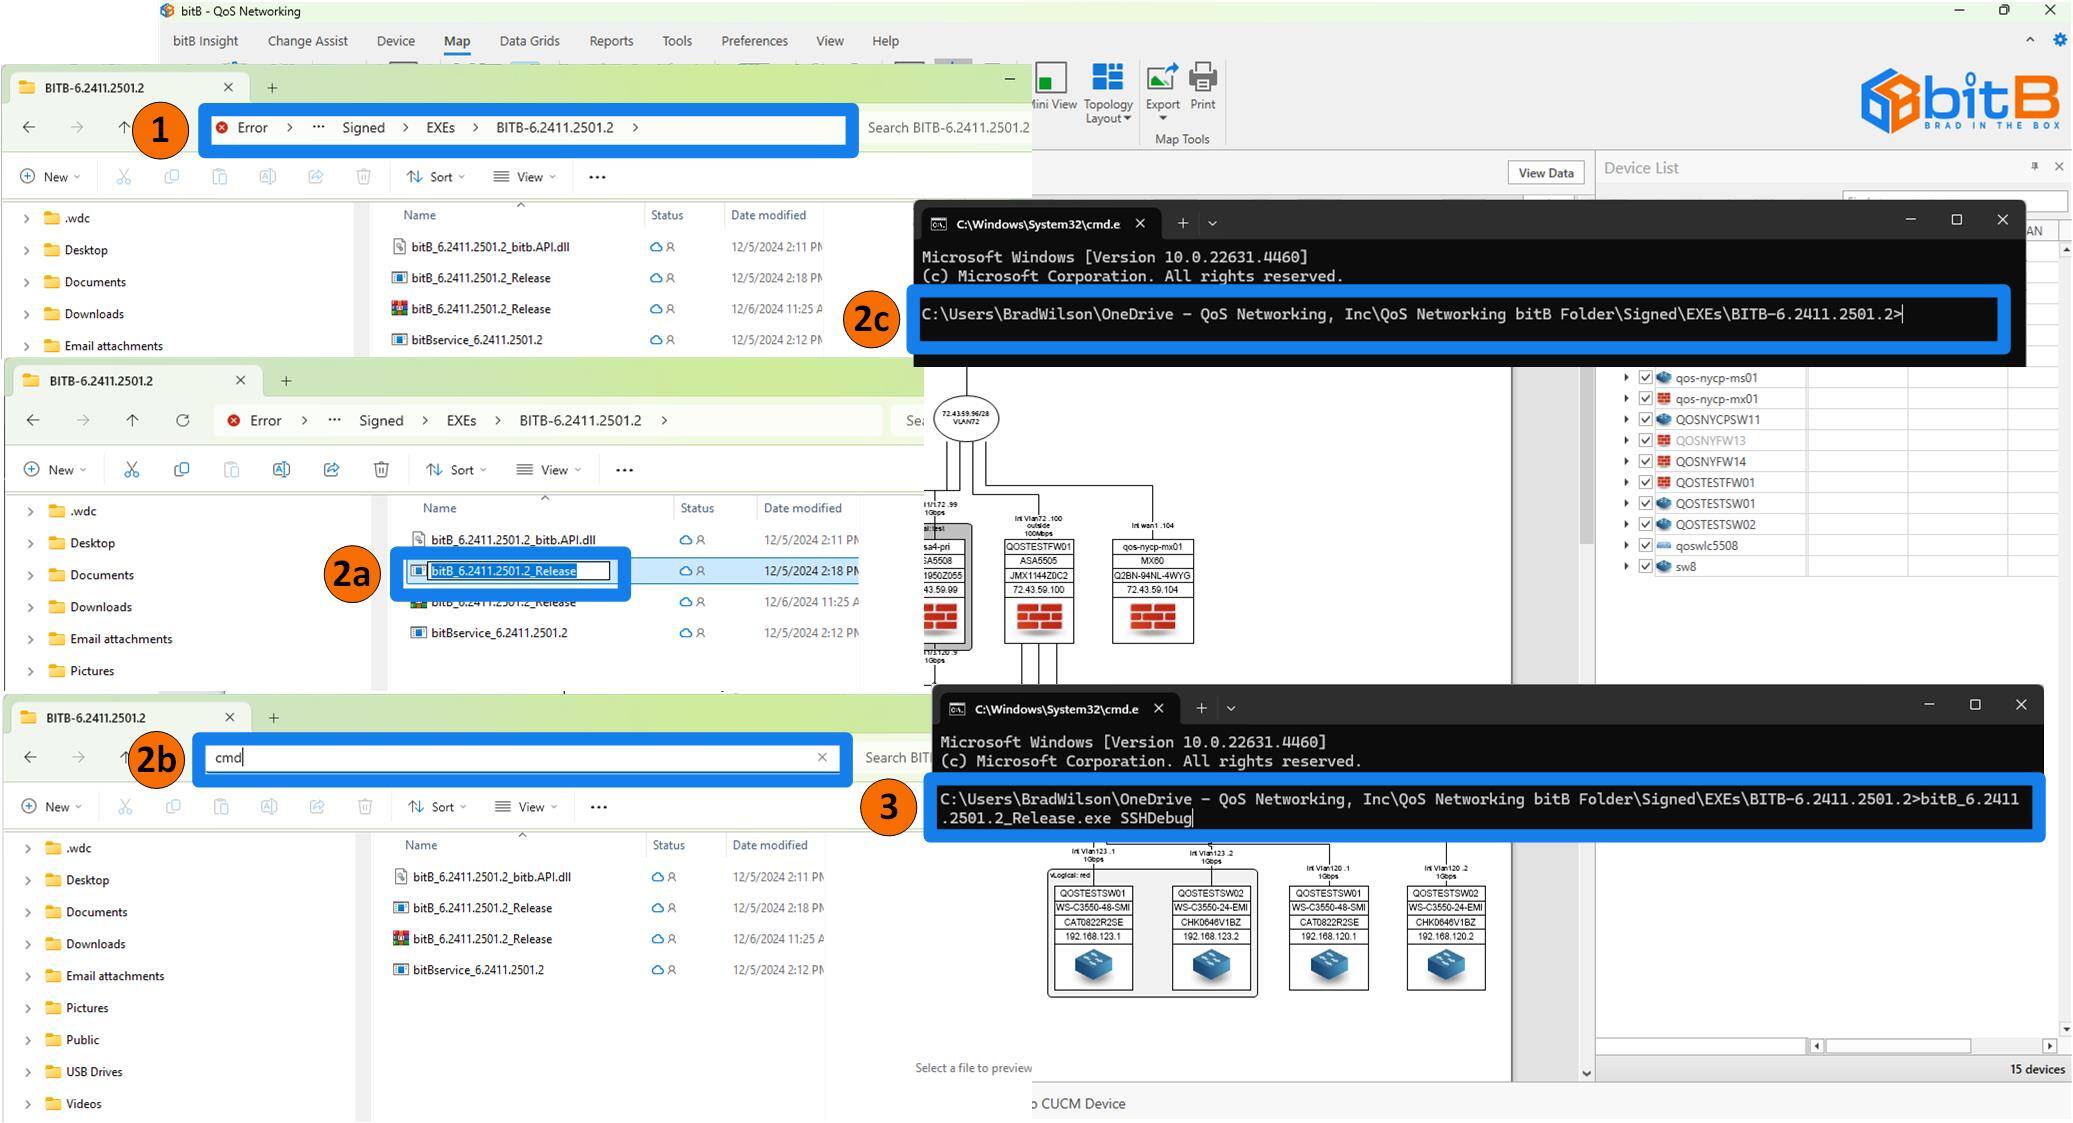Viewport: 2073px width, 1123px height.
Task: Click the rename field of bitB_6.2411.2501.2_Release
Action: [519, 571]
